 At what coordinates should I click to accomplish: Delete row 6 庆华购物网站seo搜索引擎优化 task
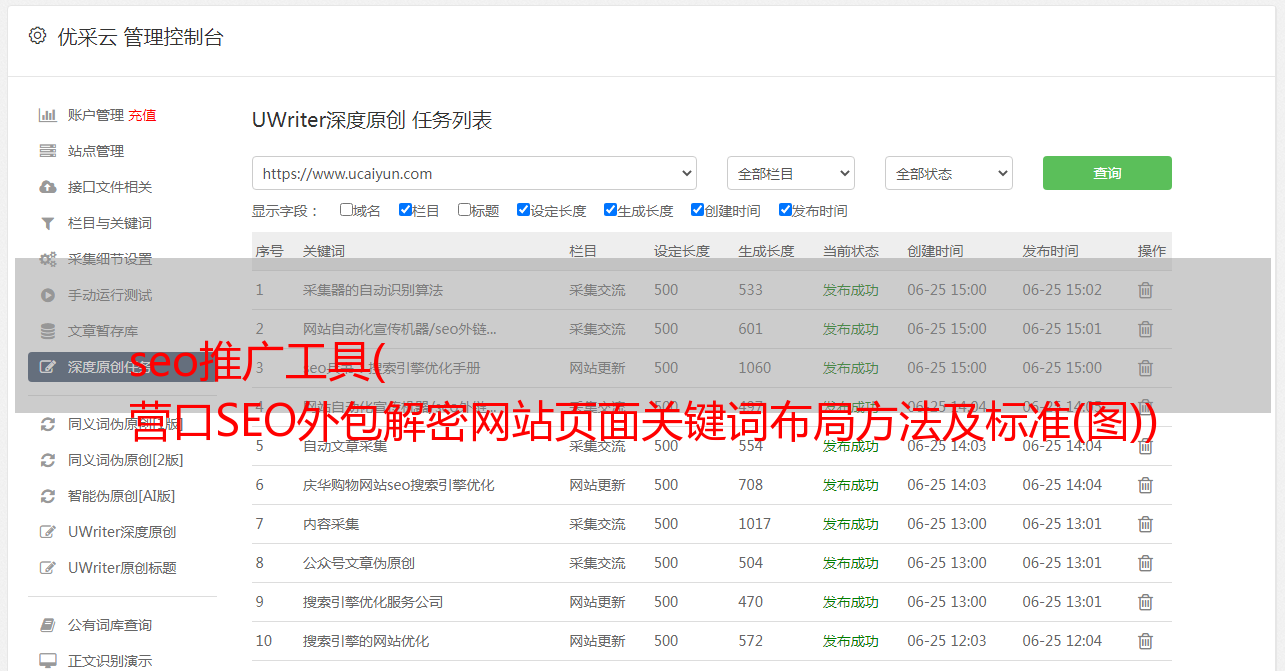point(1145,485)
